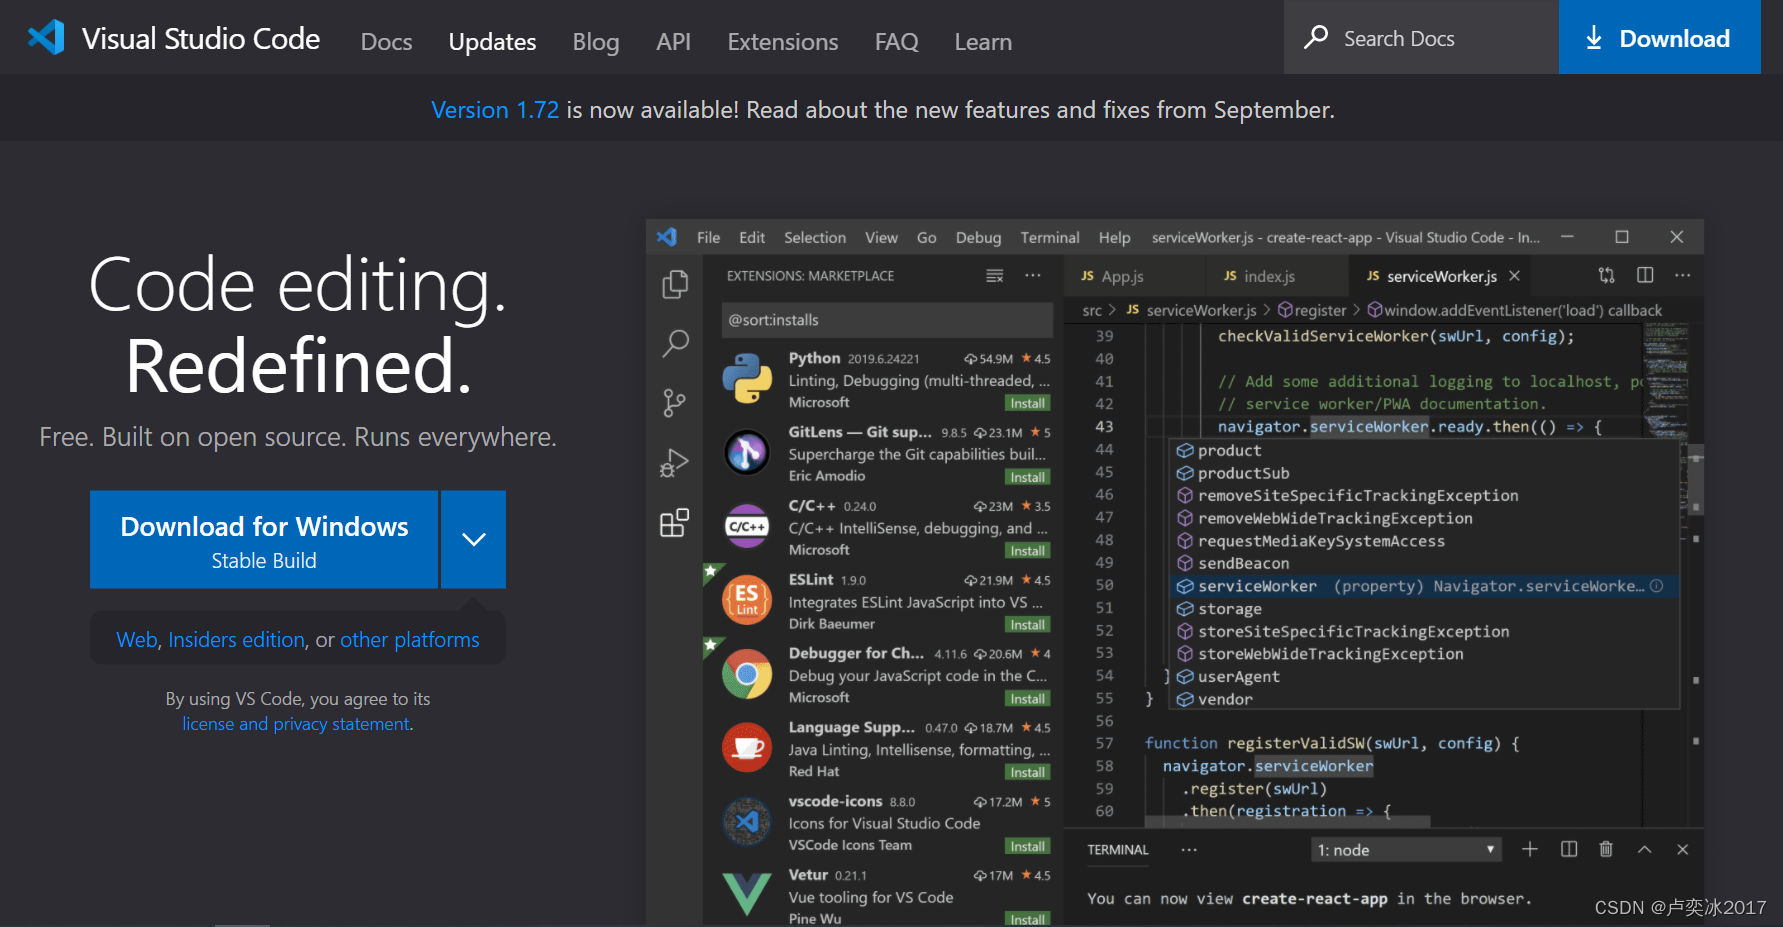The image size is (1783, 927).
Task: Open the Terminal menu
Action: tap(1050, 237)
